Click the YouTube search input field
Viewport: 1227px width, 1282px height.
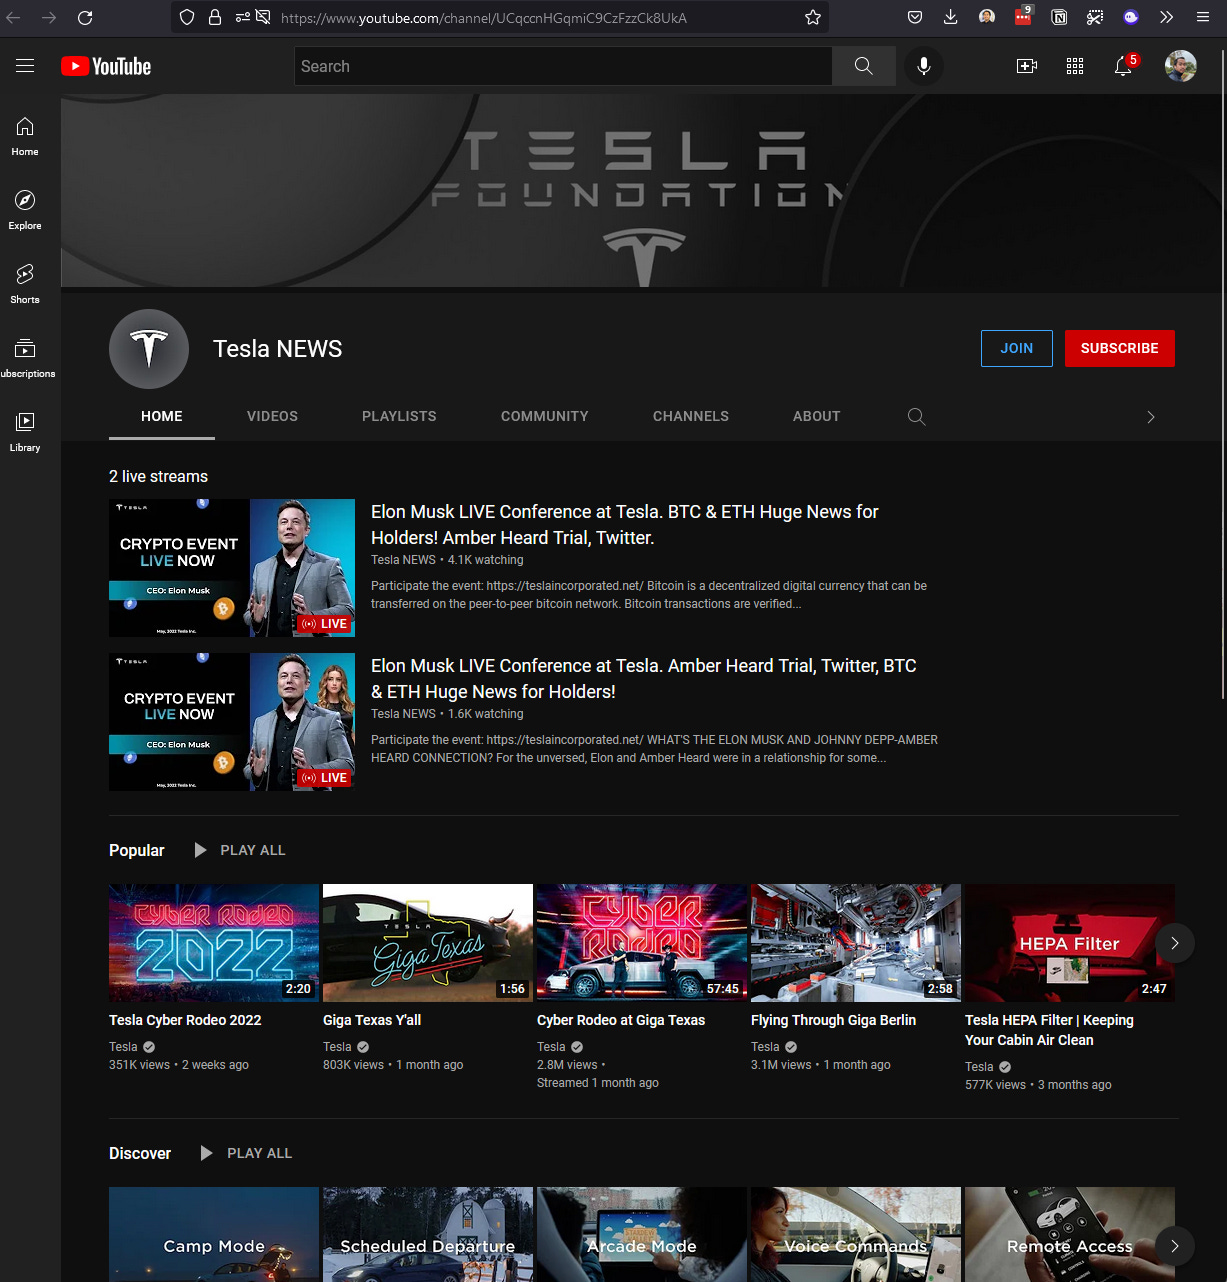(564, 66)
